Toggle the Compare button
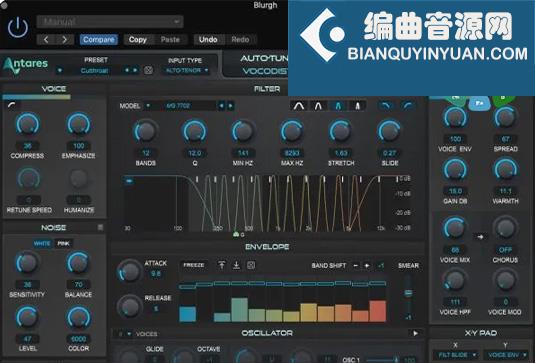The image size is (535, 363). tap(99, 40)
